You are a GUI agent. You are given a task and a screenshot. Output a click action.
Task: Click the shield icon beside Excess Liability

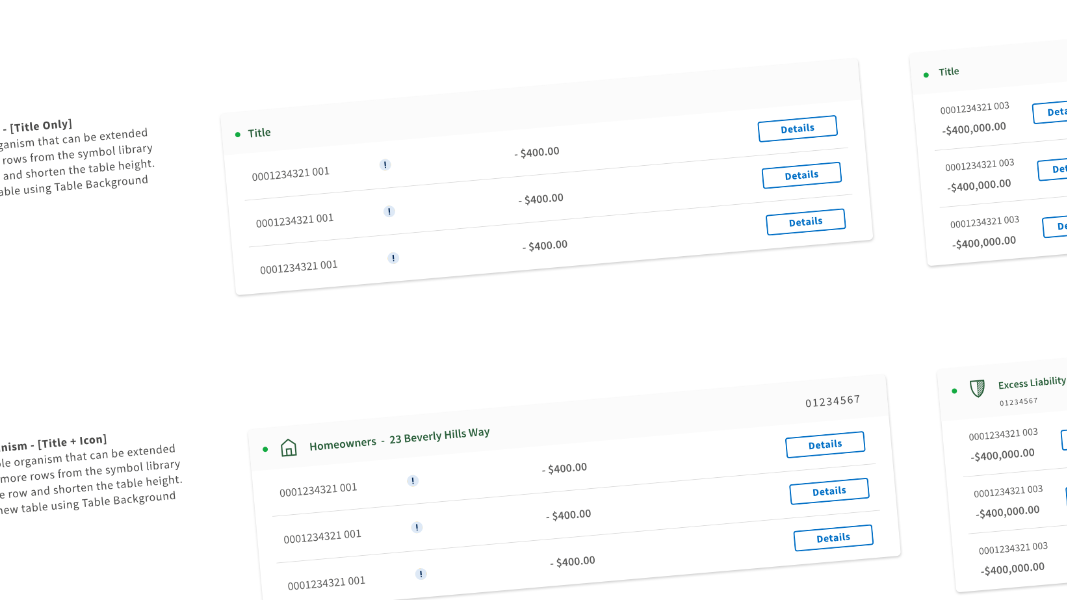point(977,388)
